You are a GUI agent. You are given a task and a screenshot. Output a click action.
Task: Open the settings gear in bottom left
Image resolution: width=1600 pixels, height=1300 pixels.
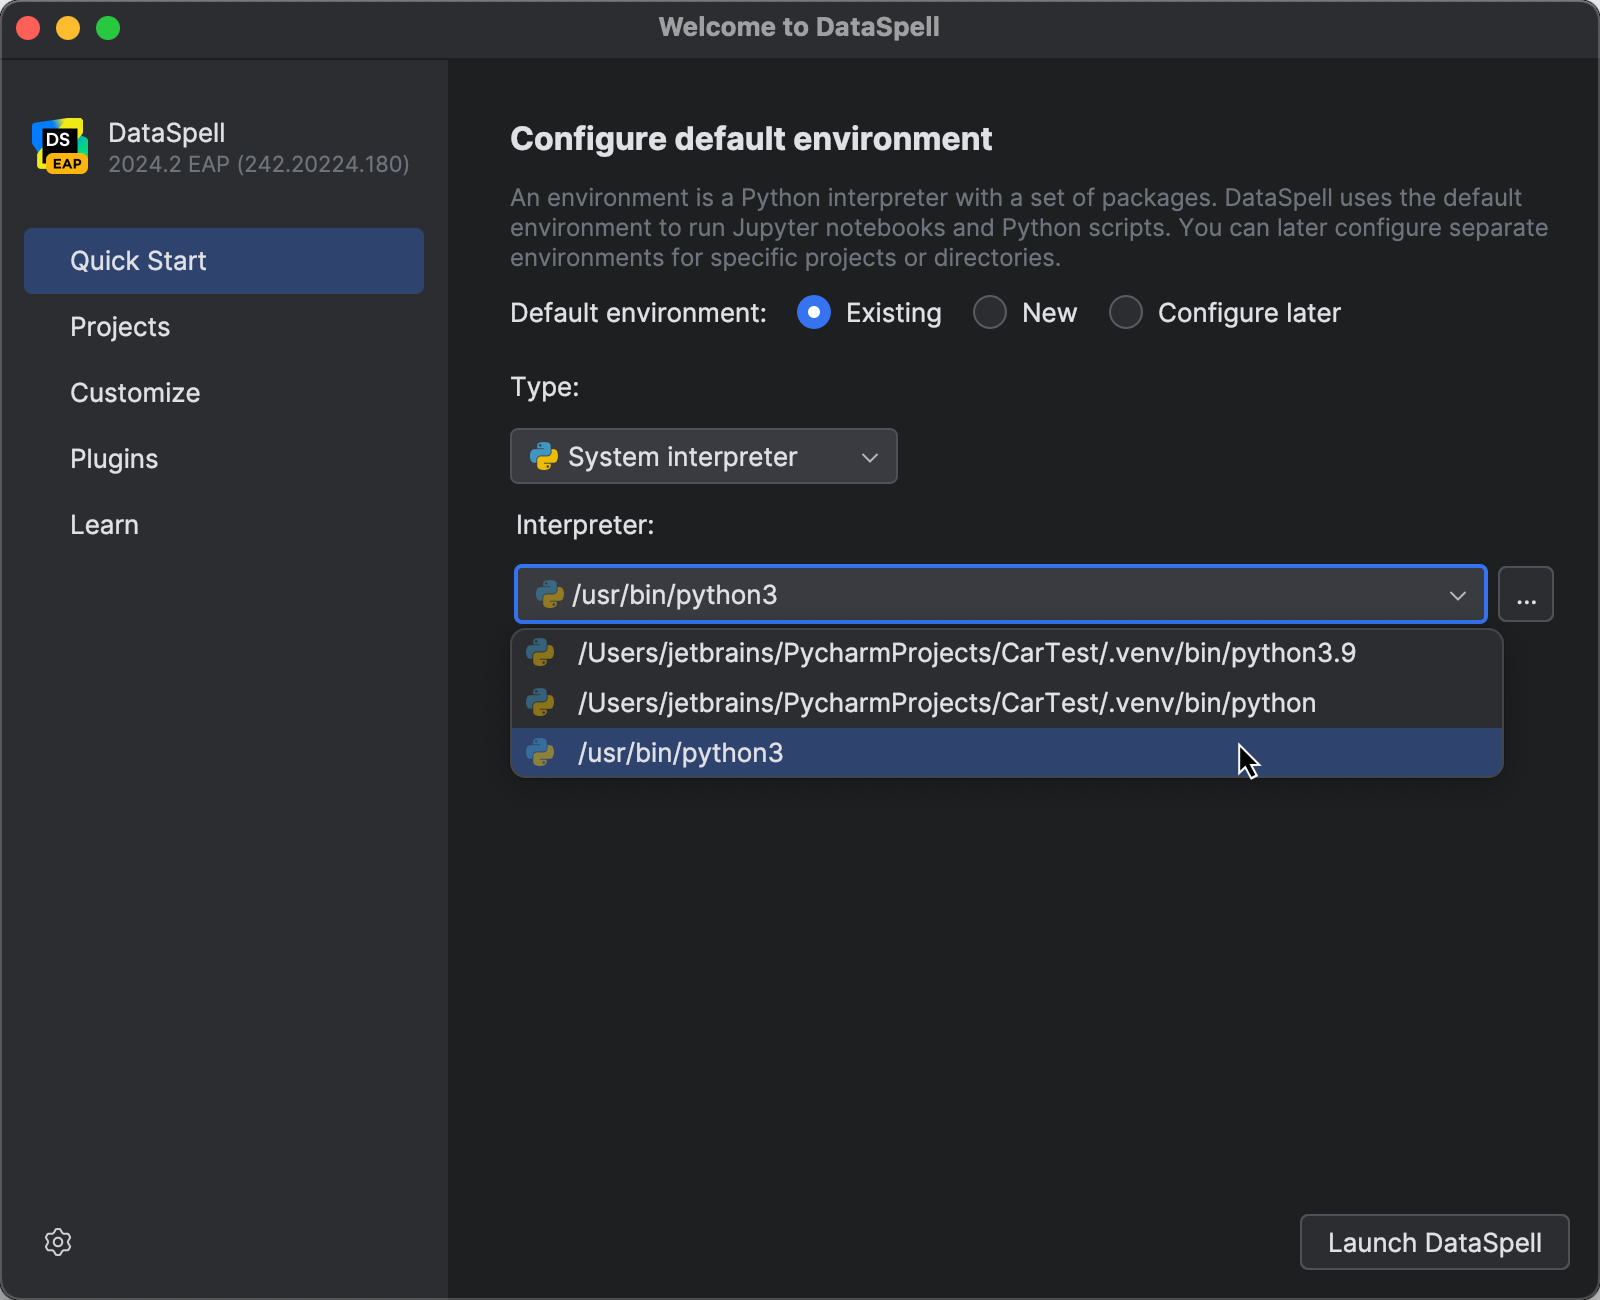[58, 1242]
